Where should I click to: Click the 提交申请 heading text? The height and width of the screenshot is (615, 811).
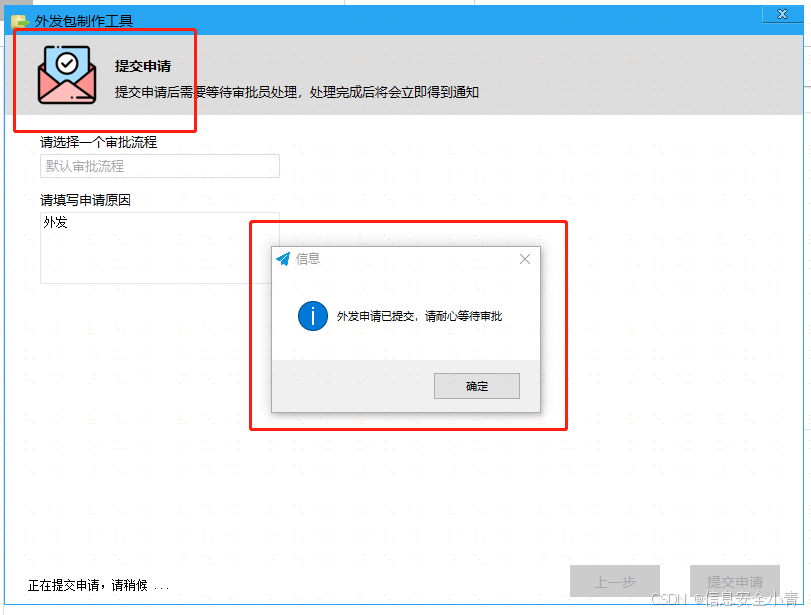point(143,66)
